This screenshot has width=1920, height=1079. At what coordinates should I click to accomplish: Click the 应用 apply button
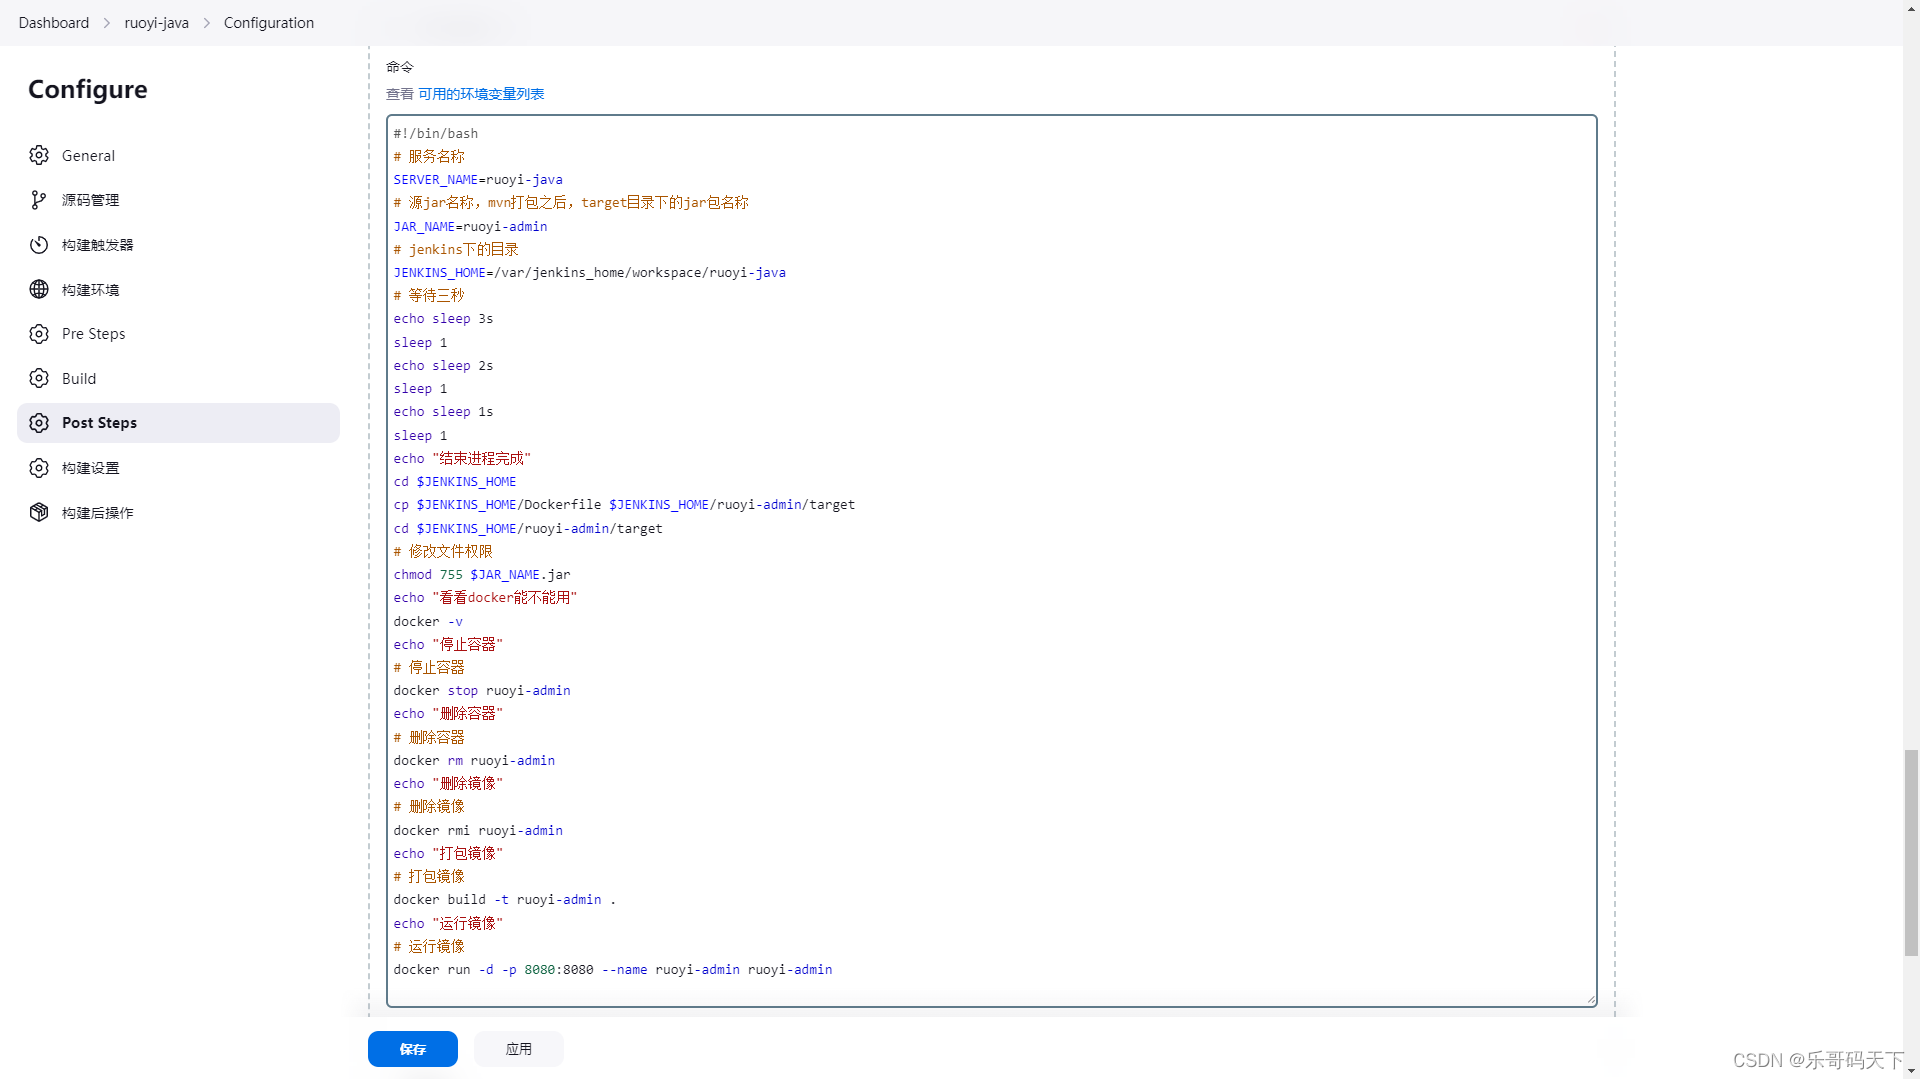coord(519,1049)
